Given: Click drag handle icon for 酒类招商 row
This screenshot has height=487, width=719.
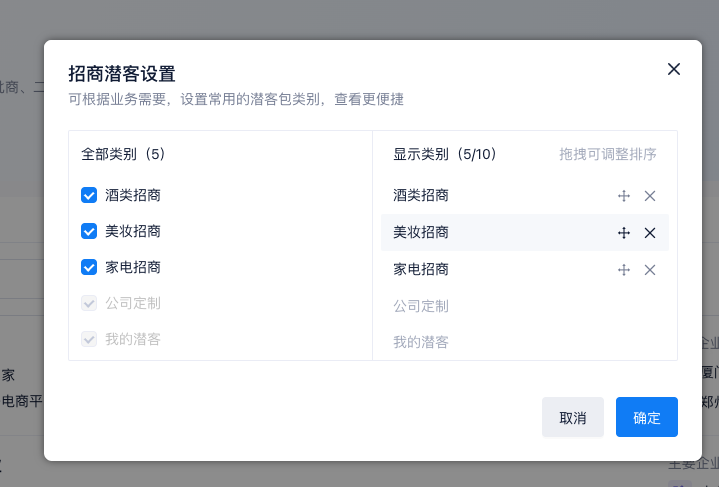Looking at the screenshot, I should 624,196.
